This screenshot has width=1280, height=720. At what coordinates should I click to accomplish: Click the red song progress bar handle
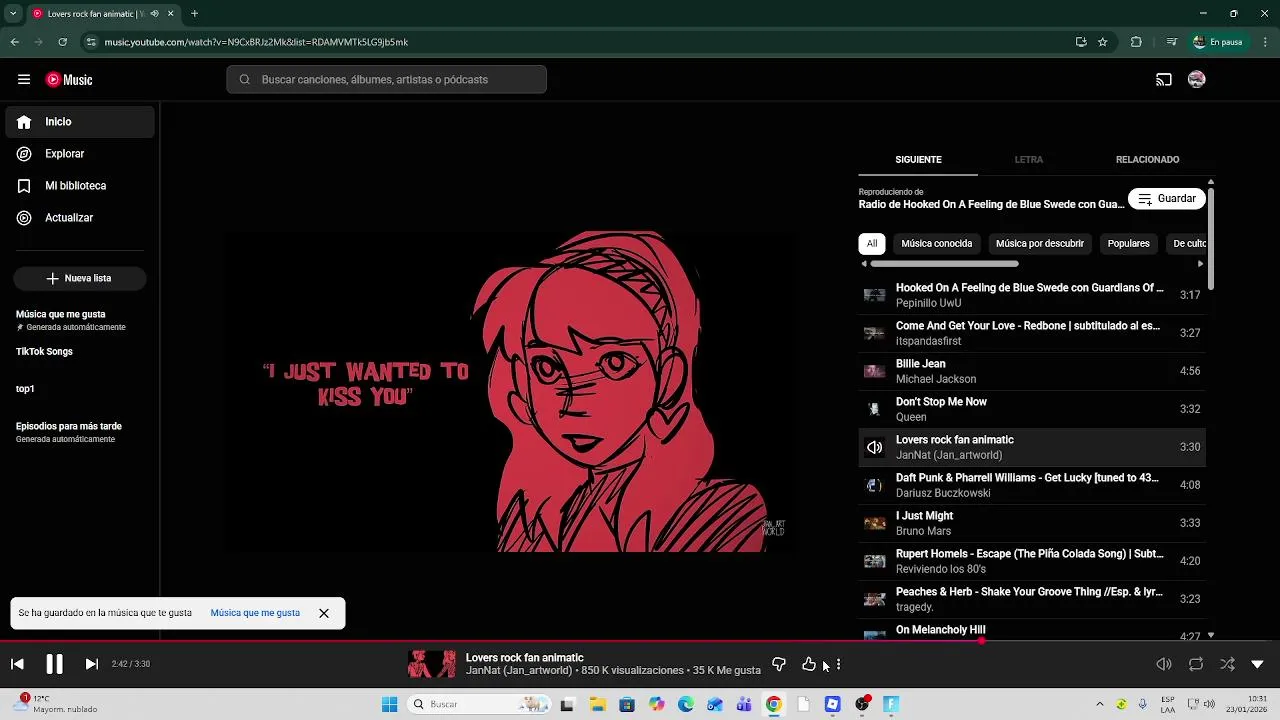pyautogui.click(x=981, y=641)
